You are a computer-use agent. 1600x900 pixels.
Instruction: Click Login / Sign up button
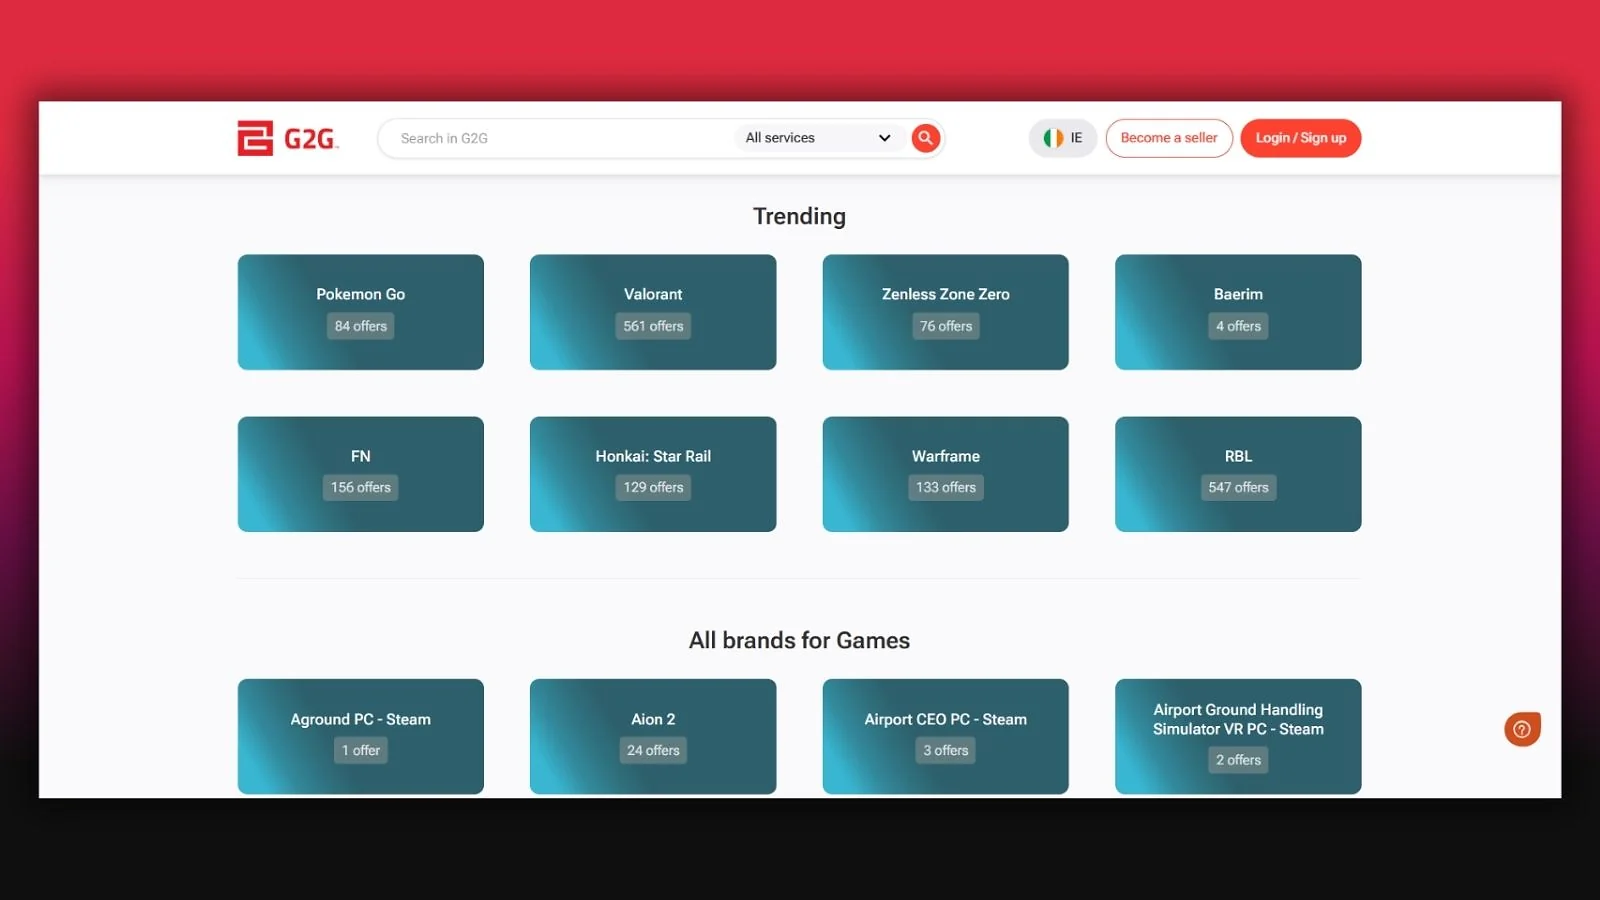tap(1301, 138)
